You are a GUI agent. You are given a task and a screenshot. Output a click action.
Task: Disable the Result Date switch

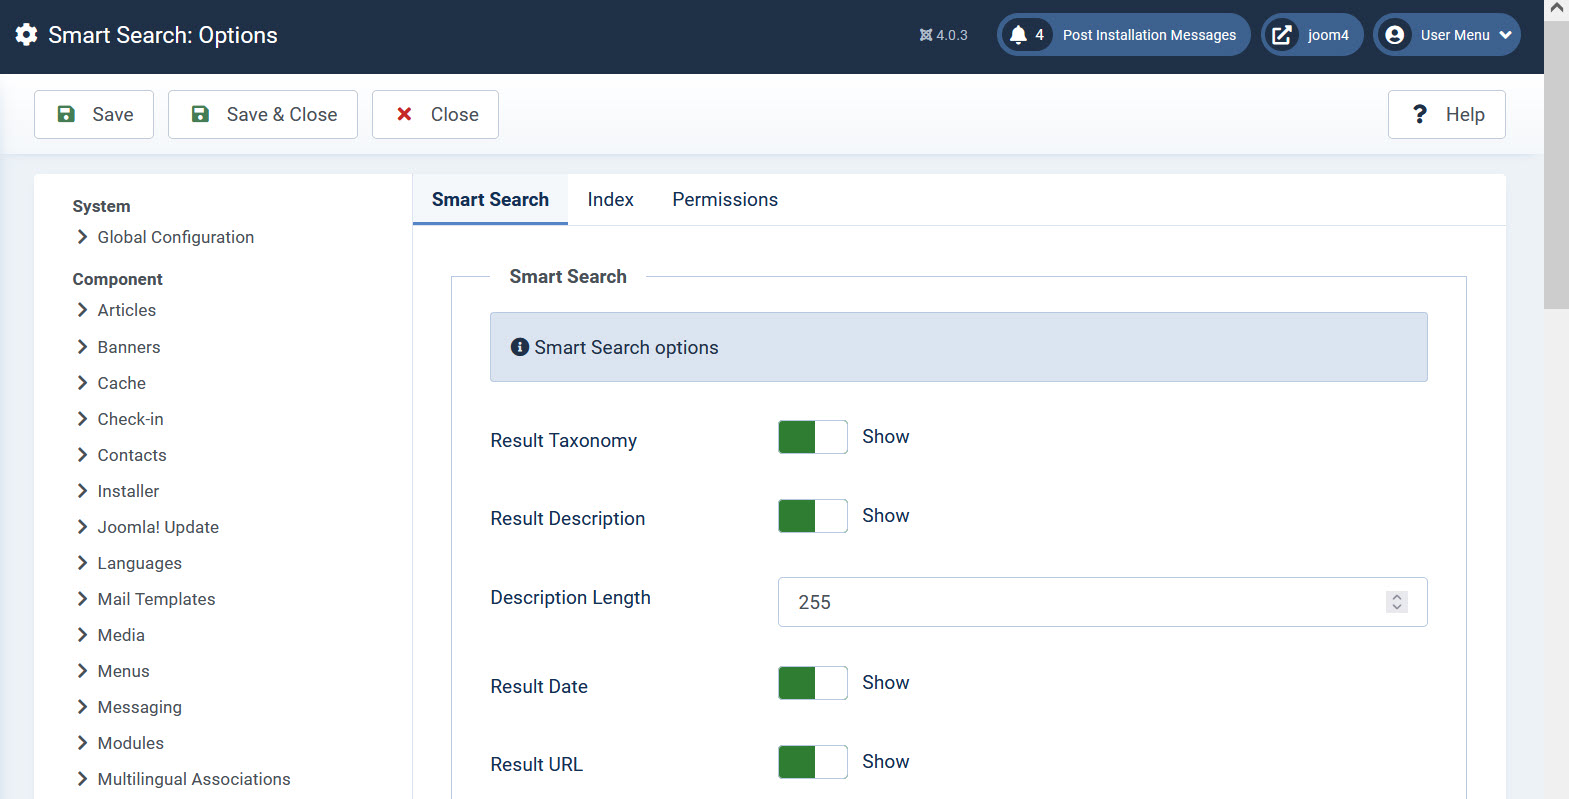pos(812,683)
